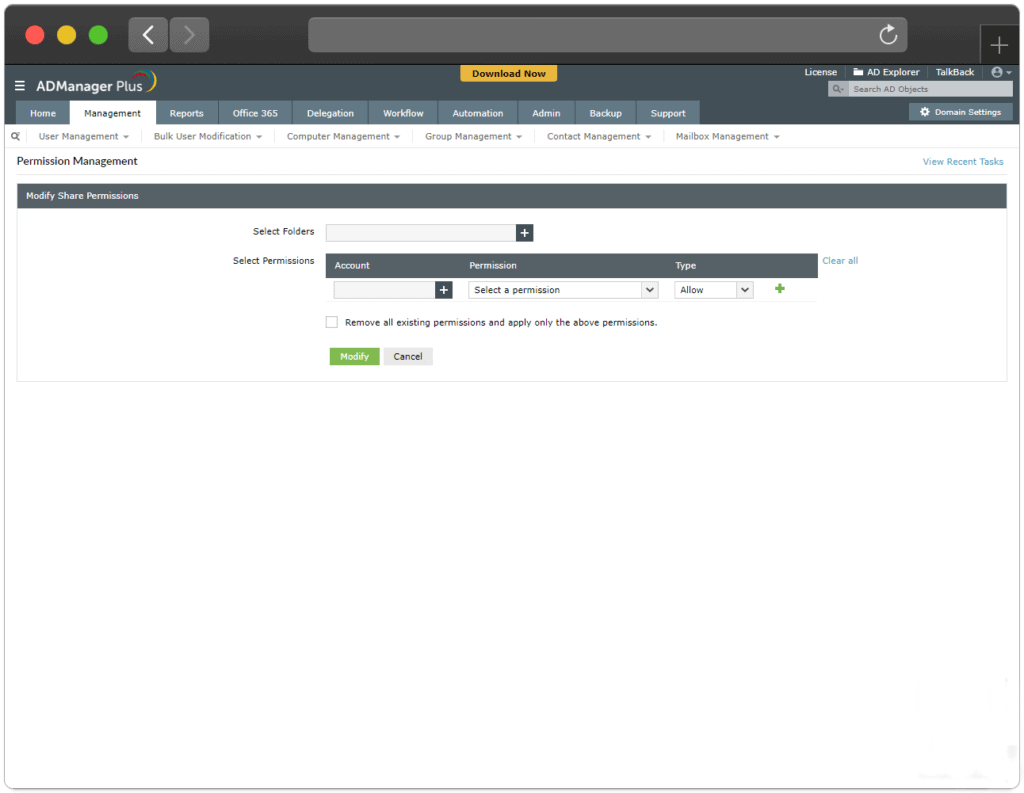Image resolution: width=1024 pixels, height=793 pixels.
Task: Expand the Contact Management submenu
Action: 599,137
